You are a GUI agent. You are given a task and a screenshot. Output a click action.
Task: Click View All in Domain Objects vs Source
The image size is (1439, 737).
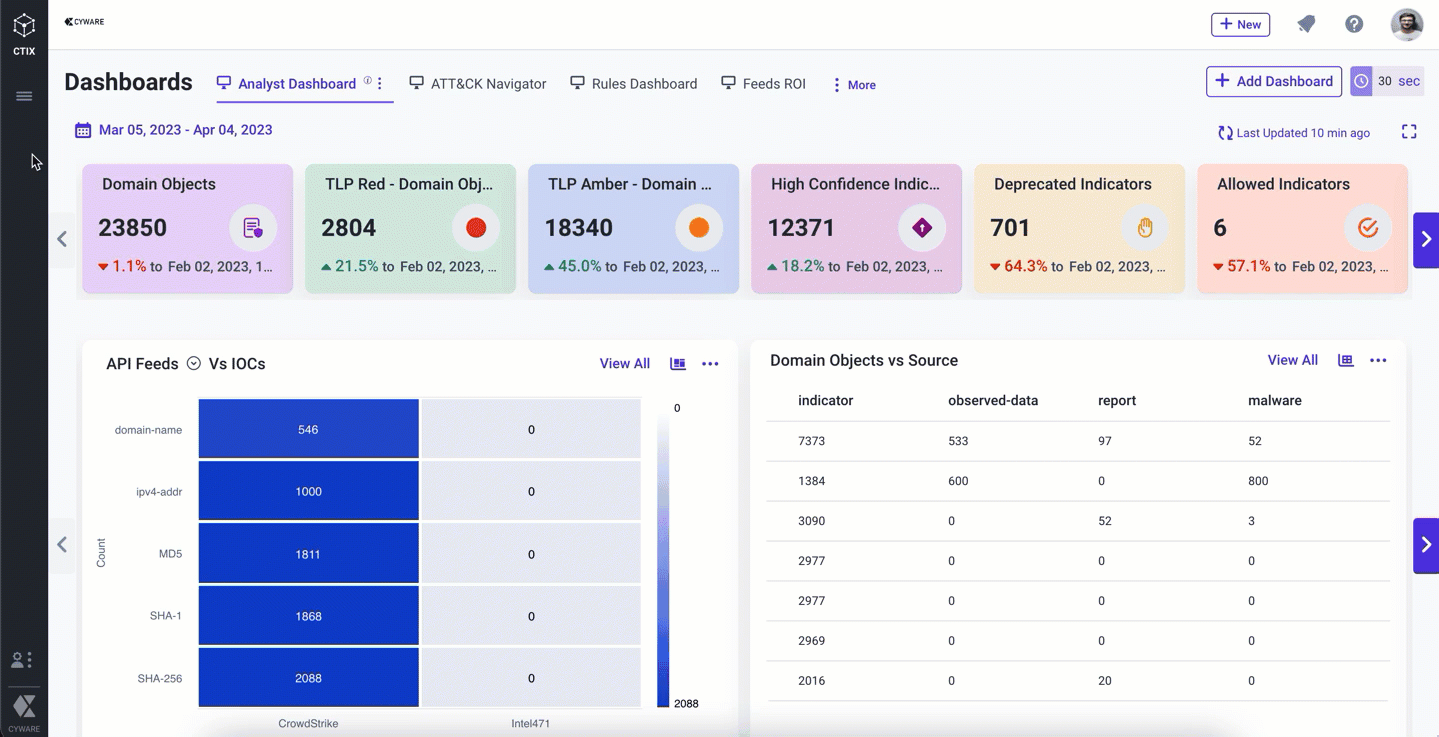[1292, 360]
